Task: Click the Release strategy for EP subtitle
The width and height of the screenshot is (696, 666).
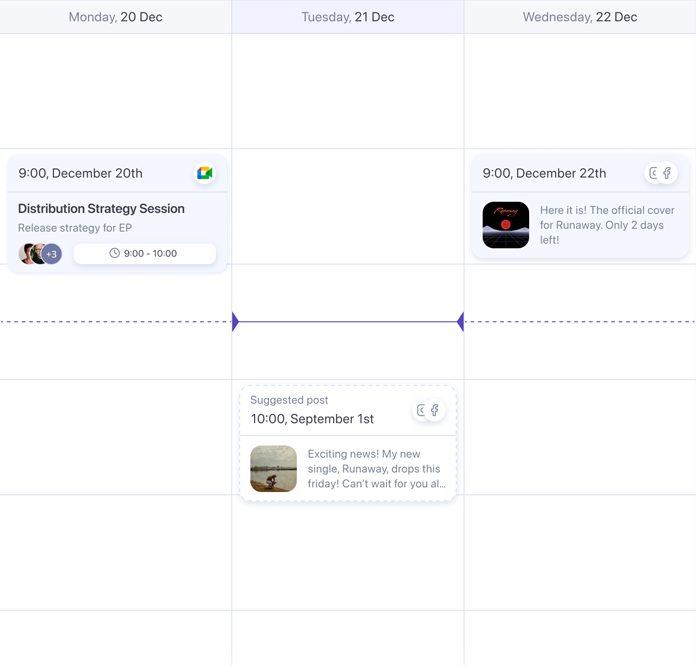Action: click(75, 228)
